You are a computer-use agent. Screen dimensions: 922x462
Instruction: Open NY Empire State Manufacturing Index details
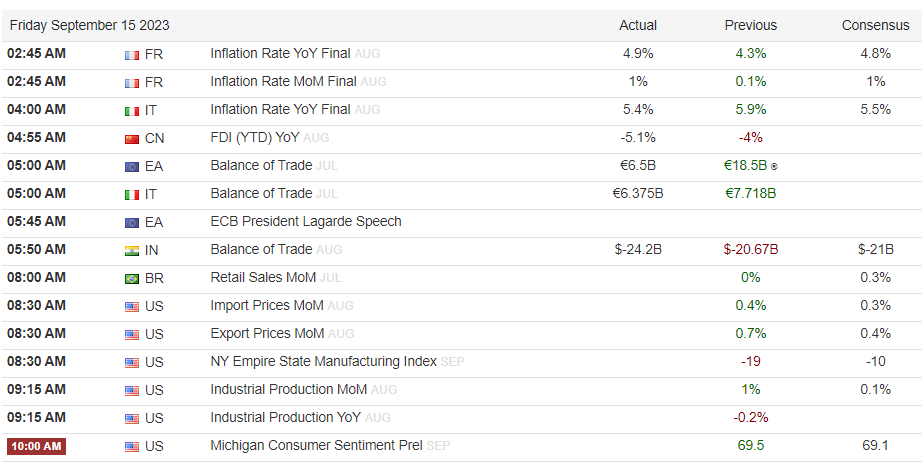pyautogui.click(x=323, y=361)
